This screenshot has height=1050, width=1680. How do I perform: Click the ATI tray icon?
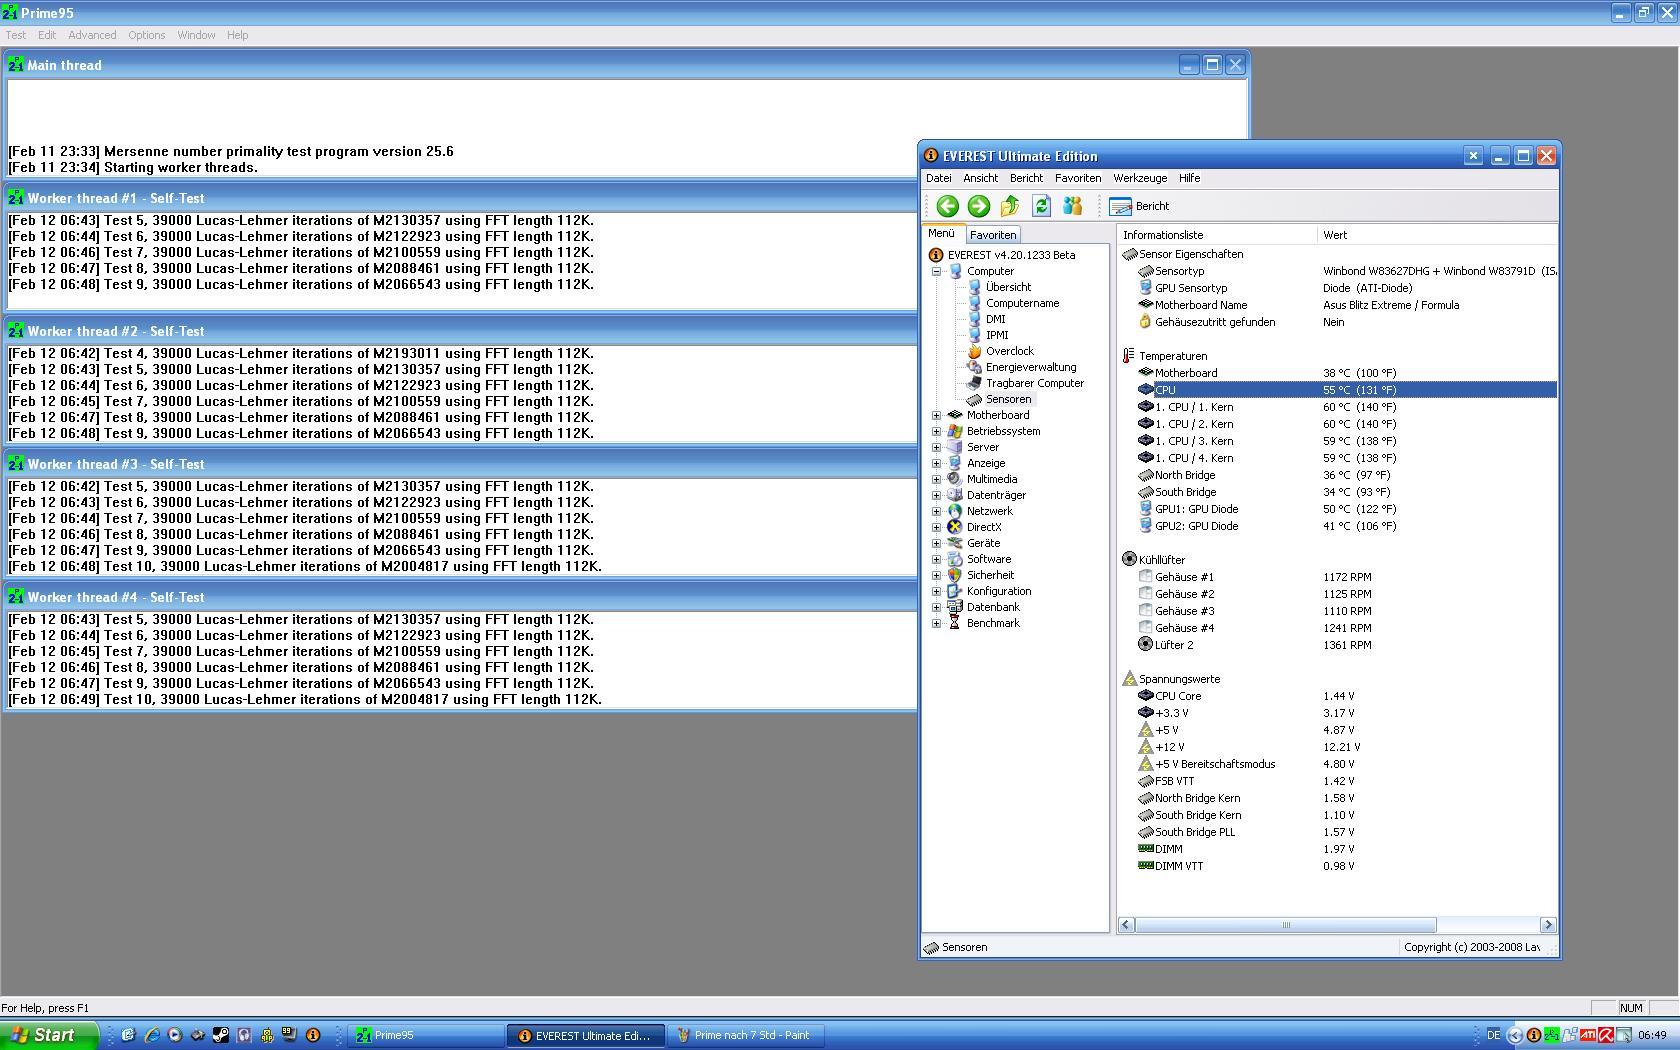pyautogui.click(x=1588, y=1035)
